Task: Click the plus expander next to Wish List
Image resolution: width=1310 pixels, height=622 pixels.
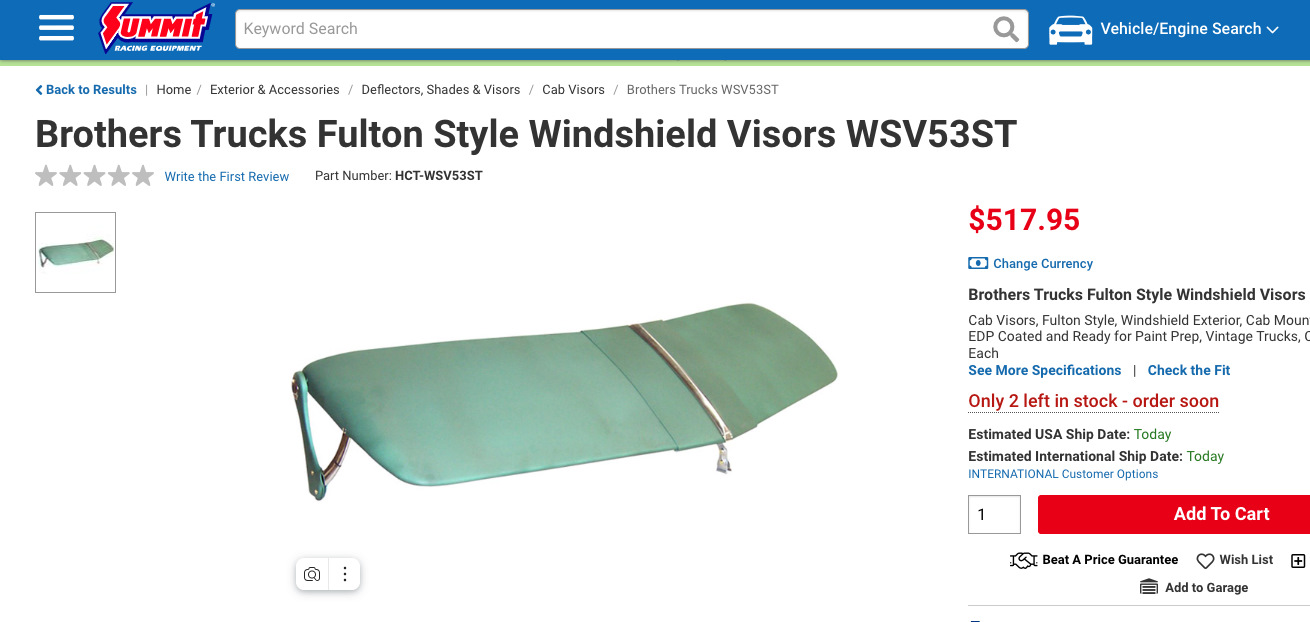Action: pyautogui.click(x=1298, y=561)
